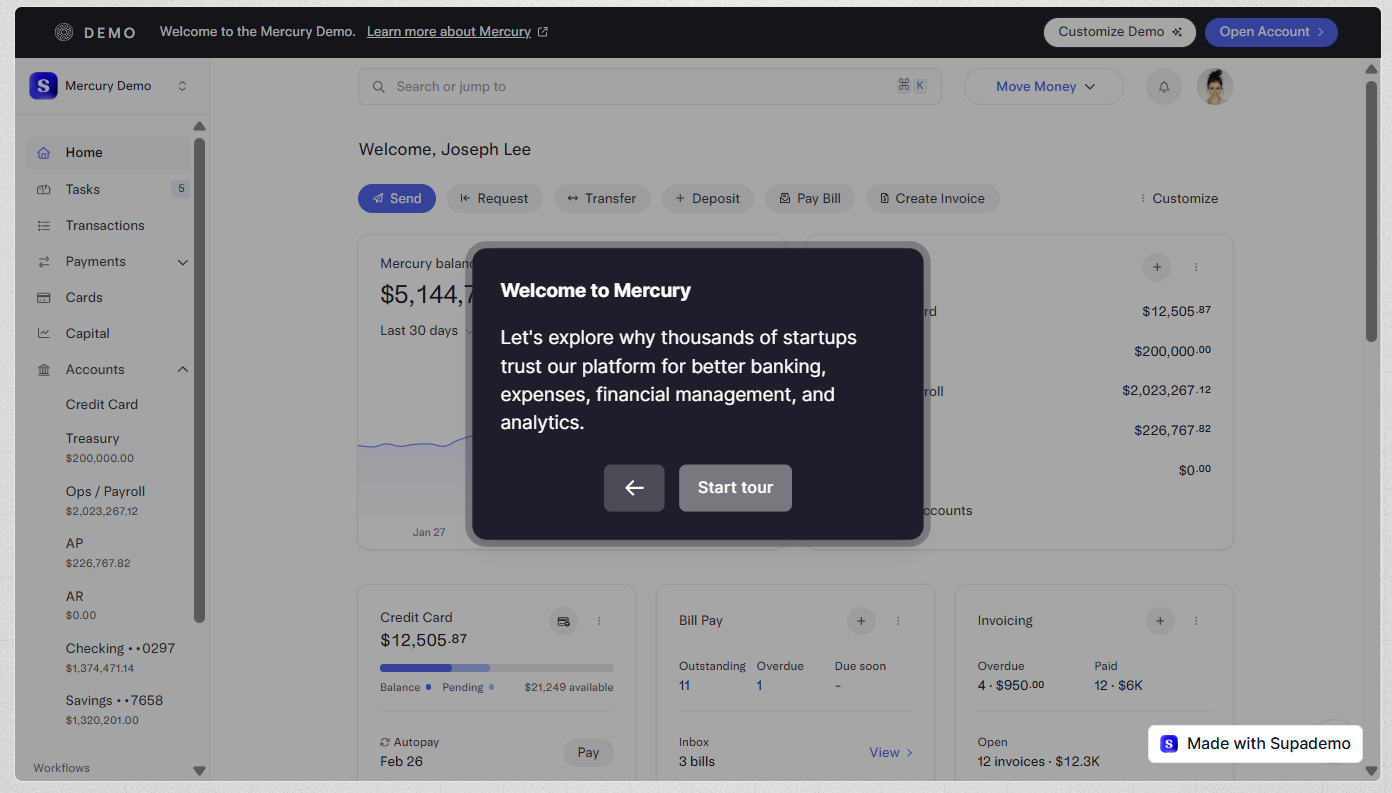The width and height of the screenshot is (1392, 793).
Task: Click the credit card balance progress bar
Action: click(497, 668)
